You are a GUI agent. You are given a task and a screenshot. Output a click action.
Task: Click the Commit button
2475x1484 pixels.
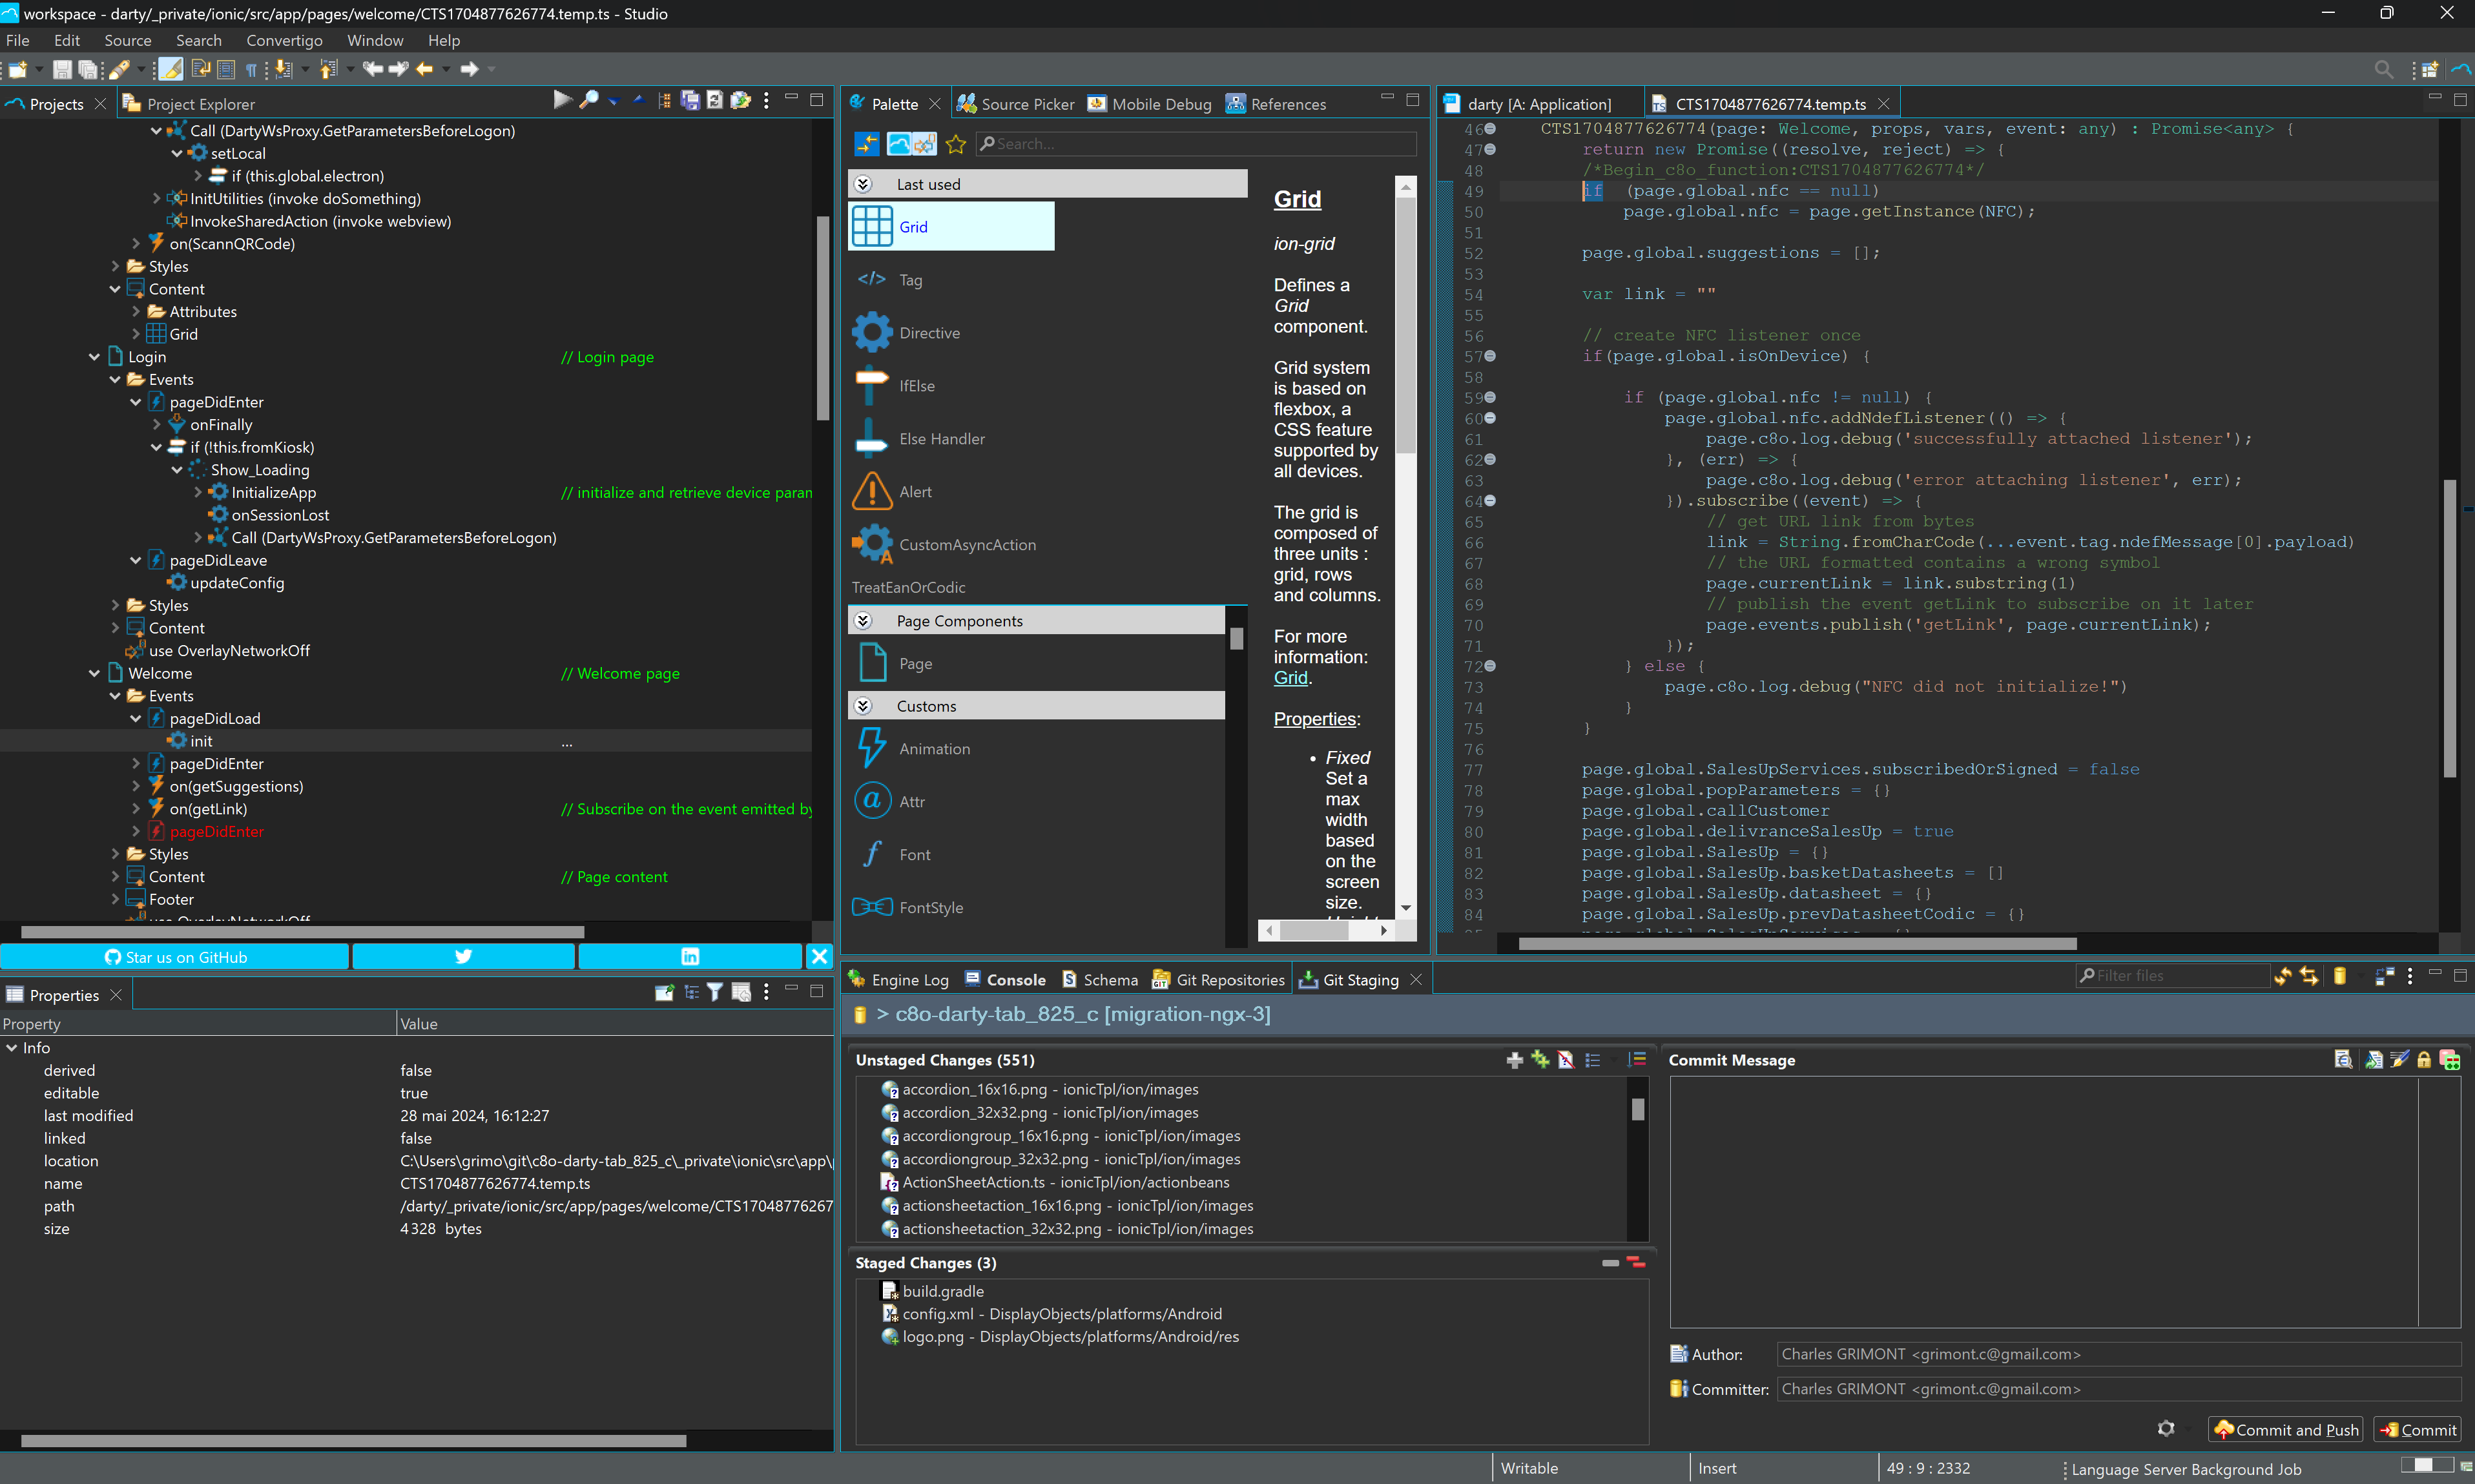point(2417,1430)
